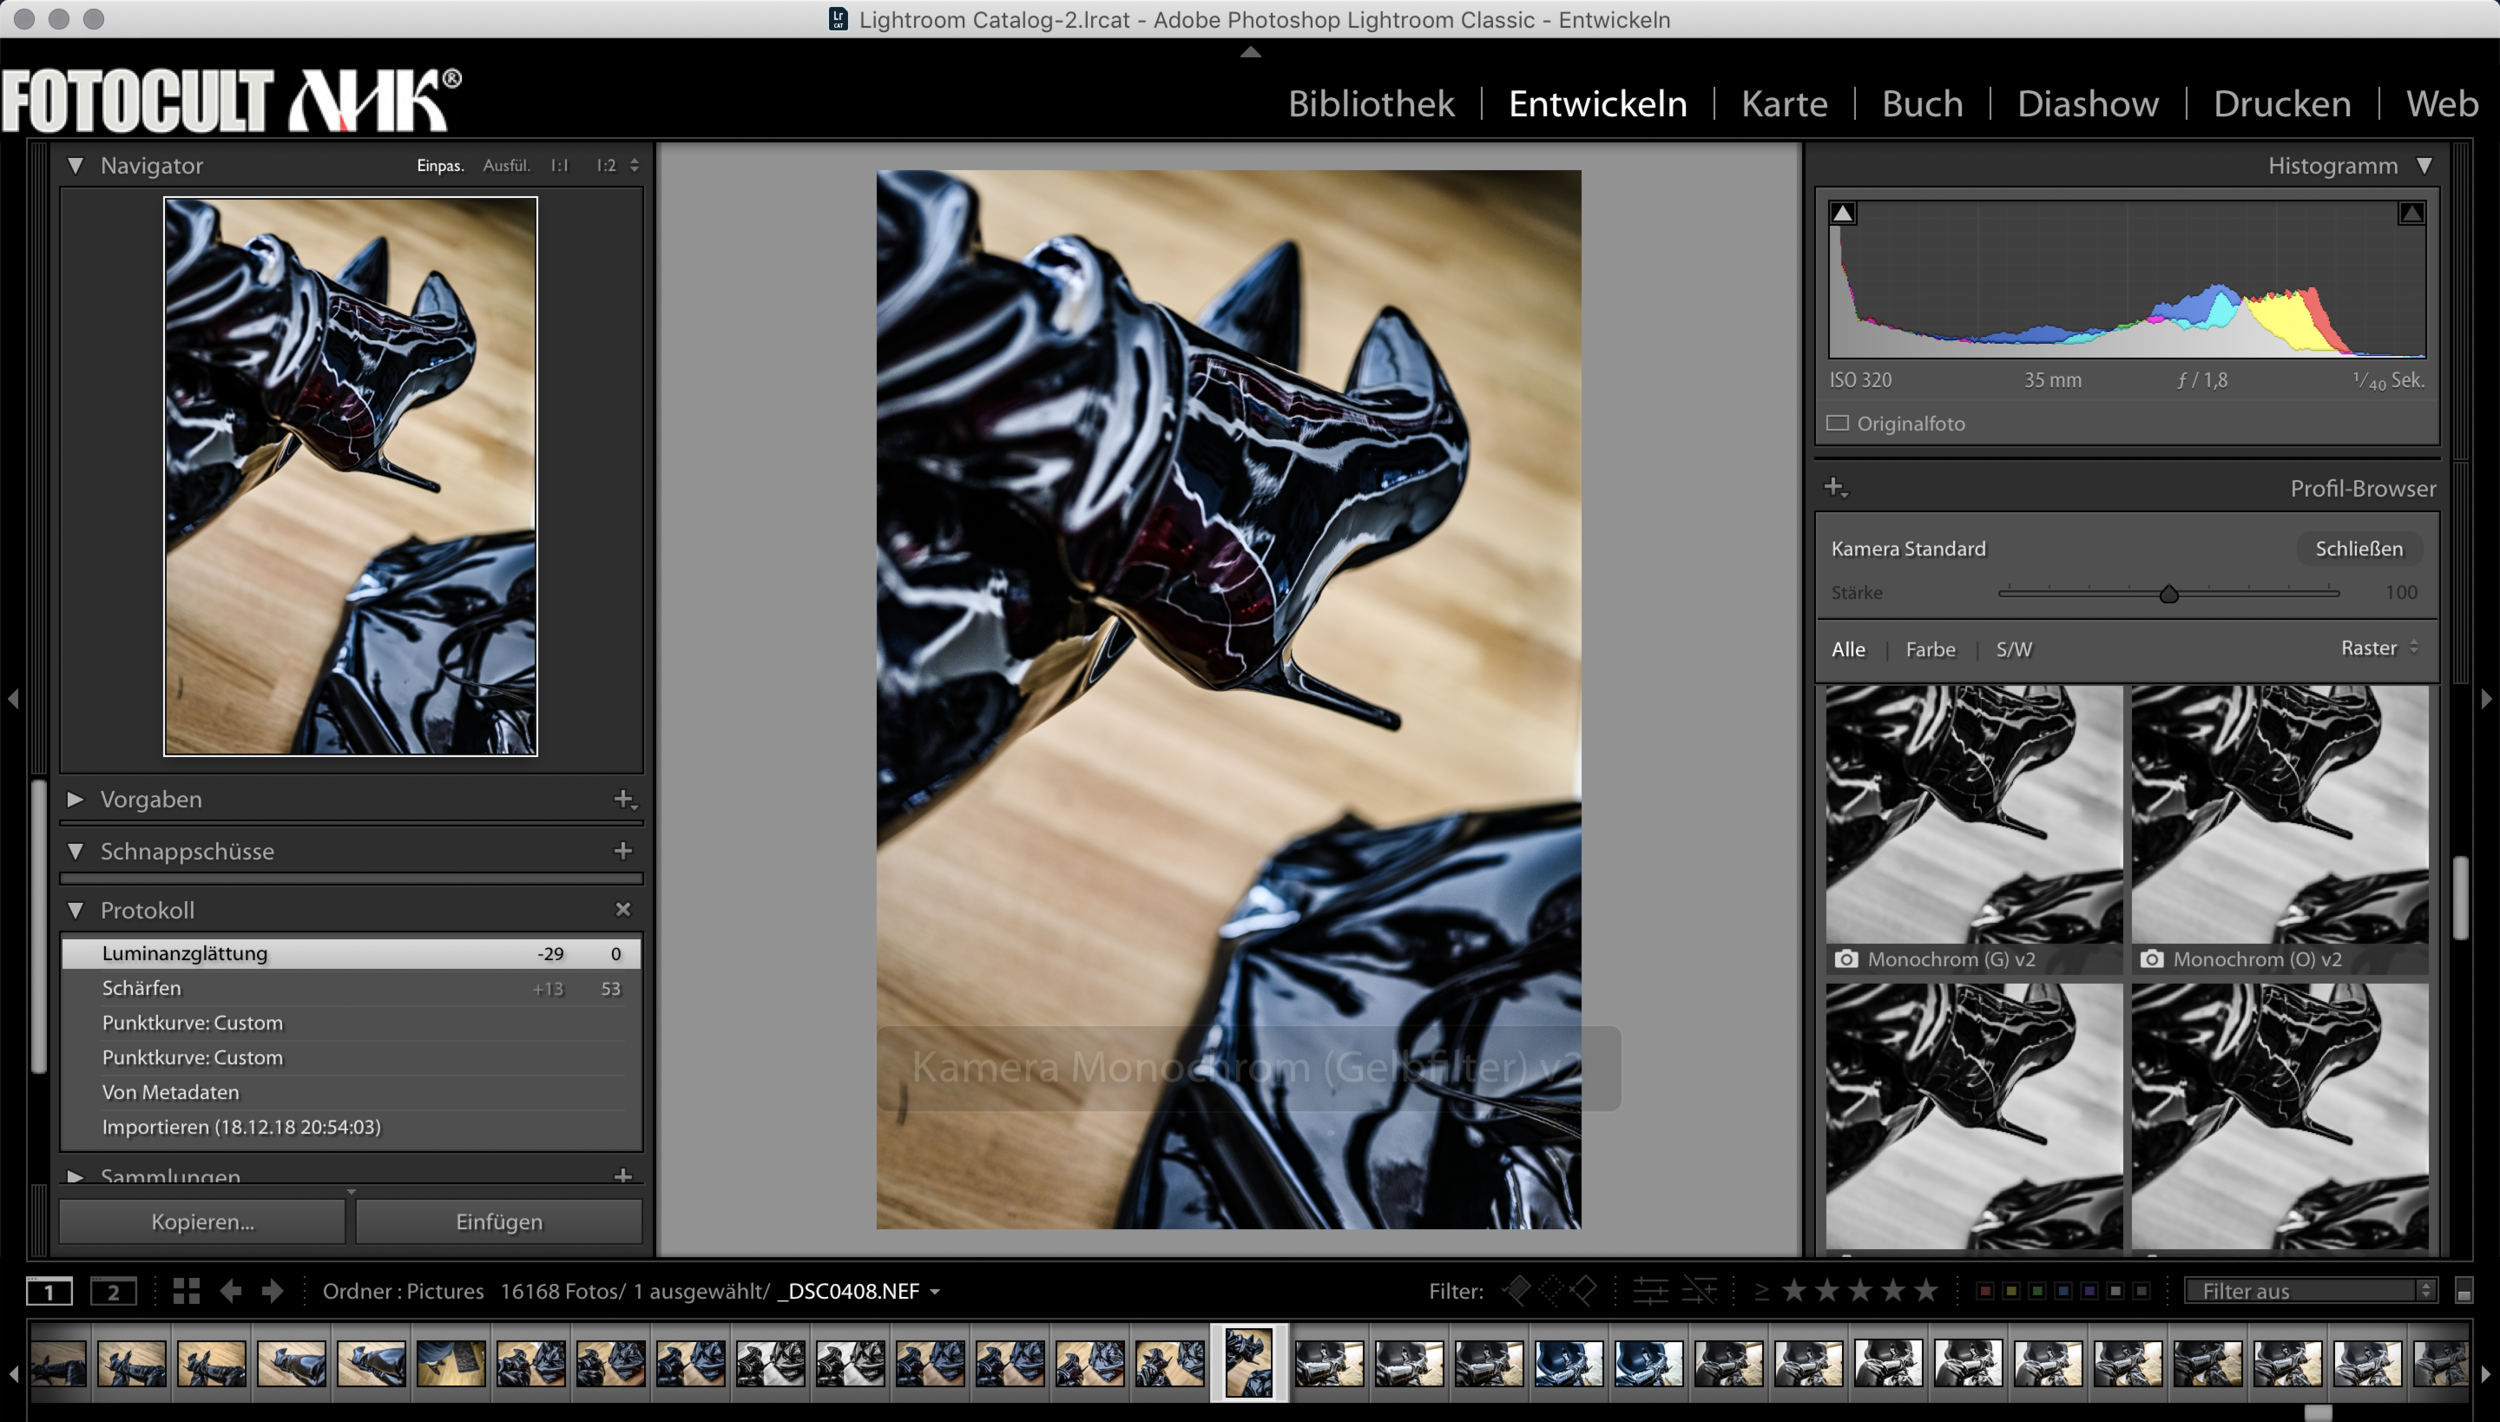Screen dimensions: 2500x1422
Task: Show only Farbe profiles
Action: (1930, 649)
